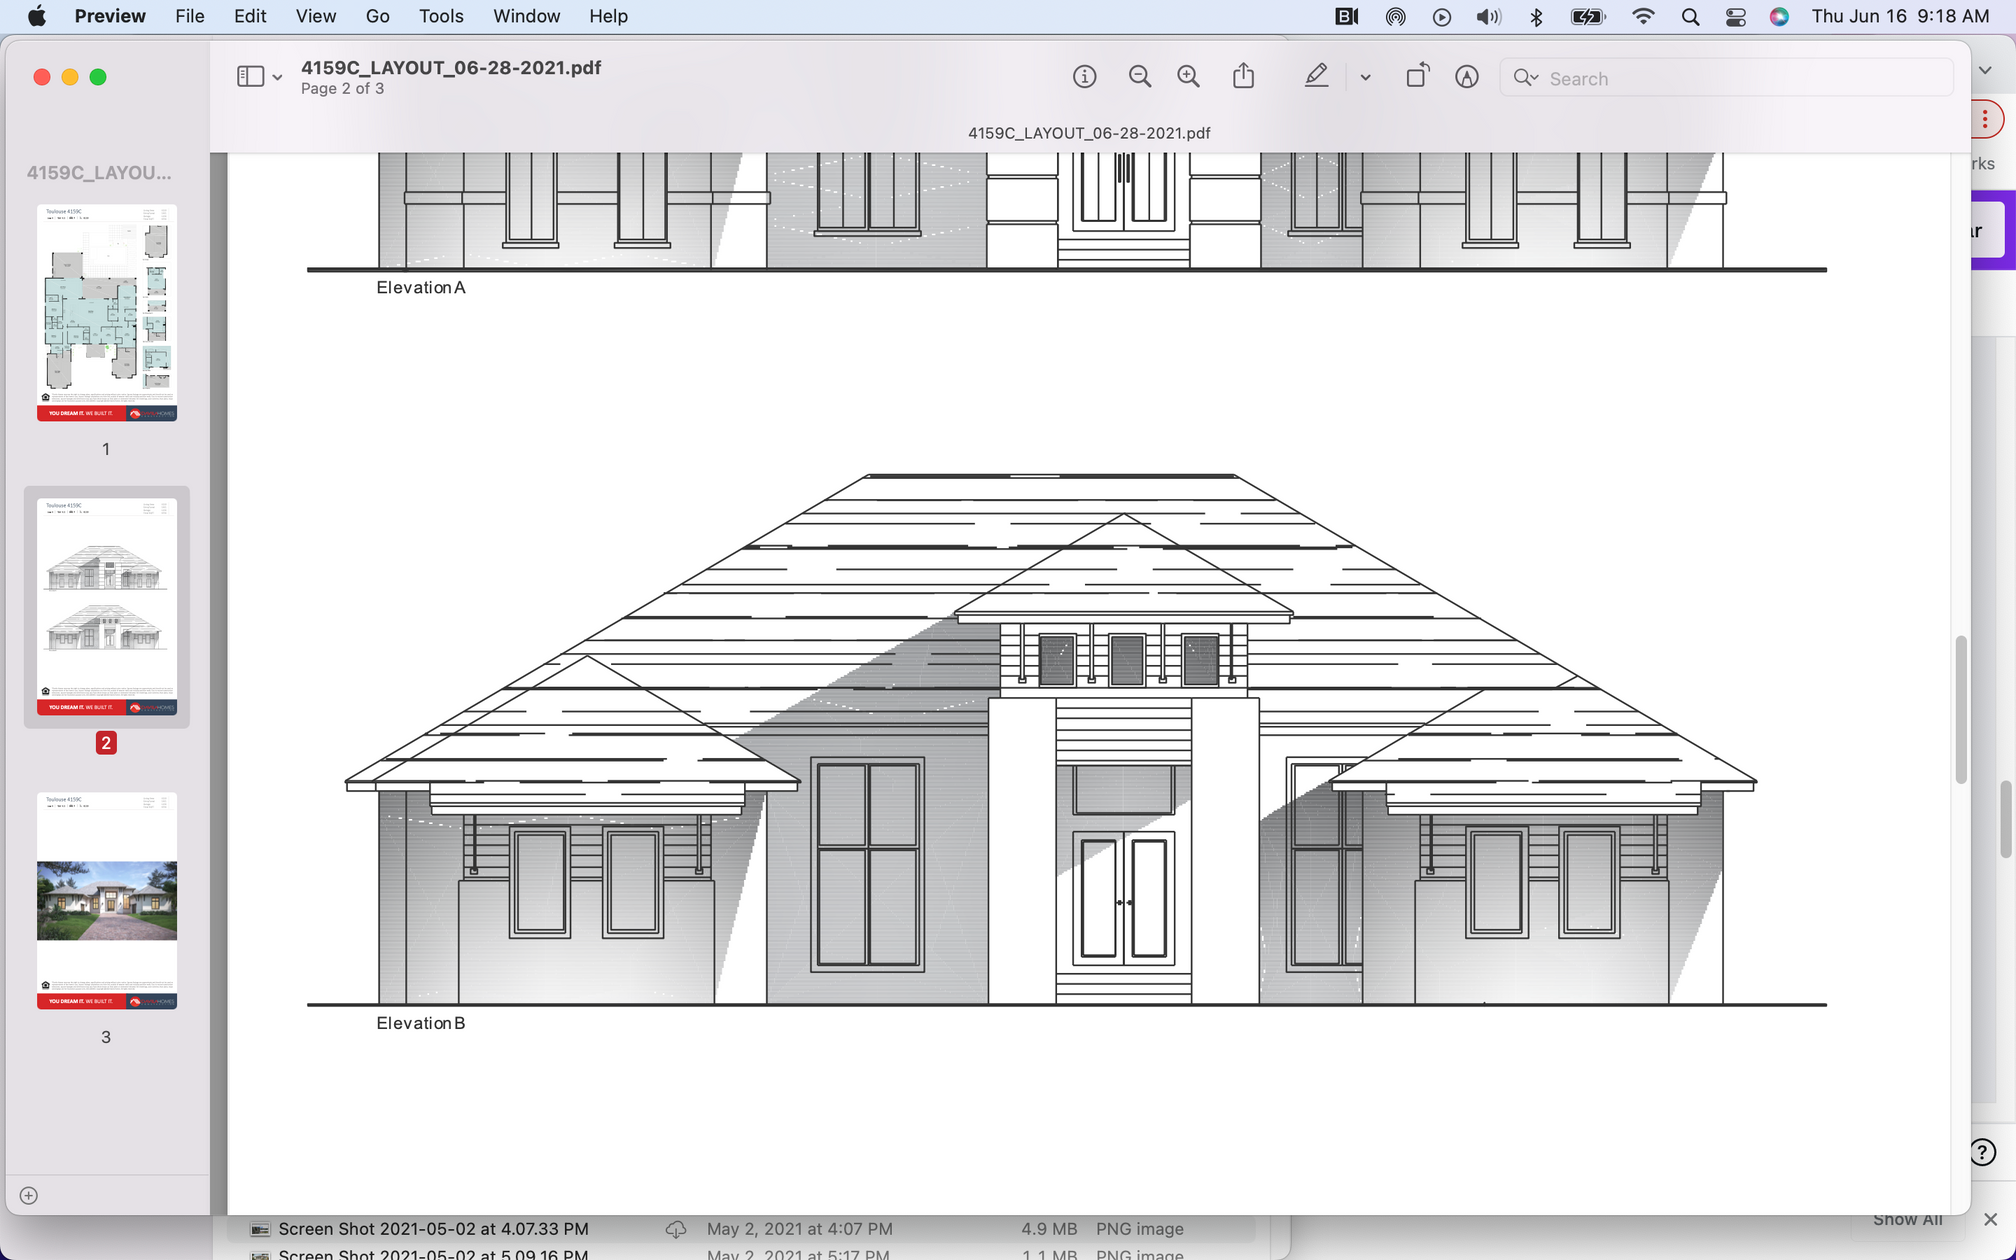The width and height of the screenshot is (2016, 1260).
Task: Expand the Markup pen dropdown arrow
Action: point(1365,78)
